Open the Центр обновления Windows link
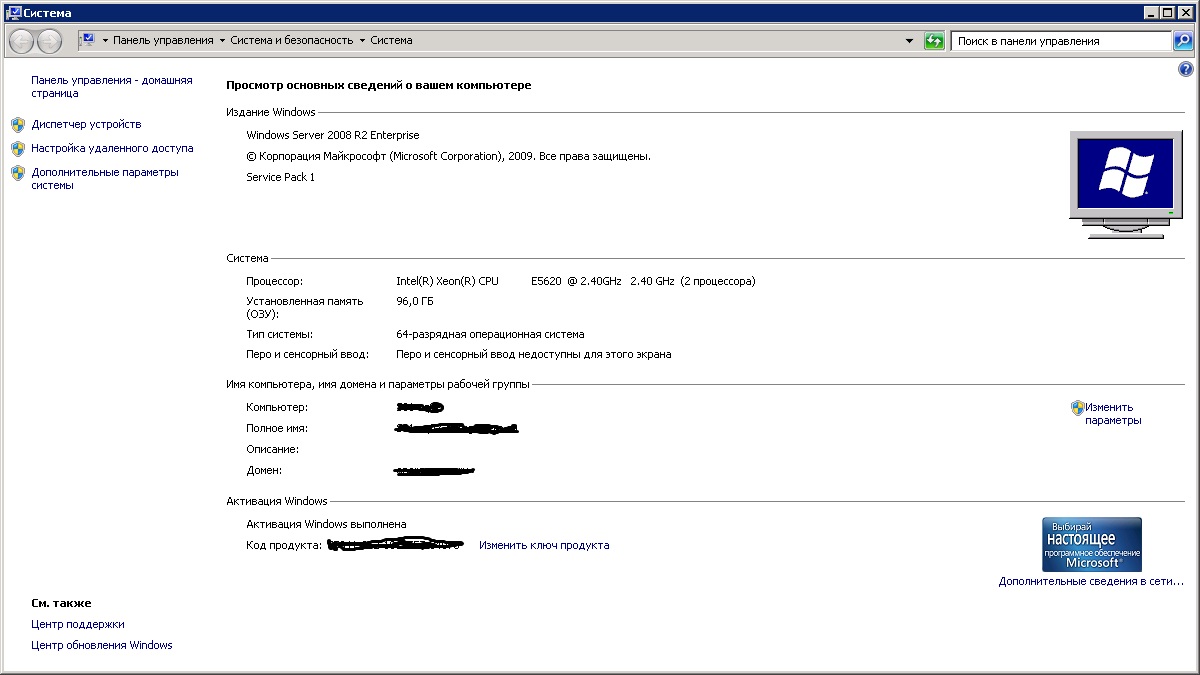 coord(102,646)
